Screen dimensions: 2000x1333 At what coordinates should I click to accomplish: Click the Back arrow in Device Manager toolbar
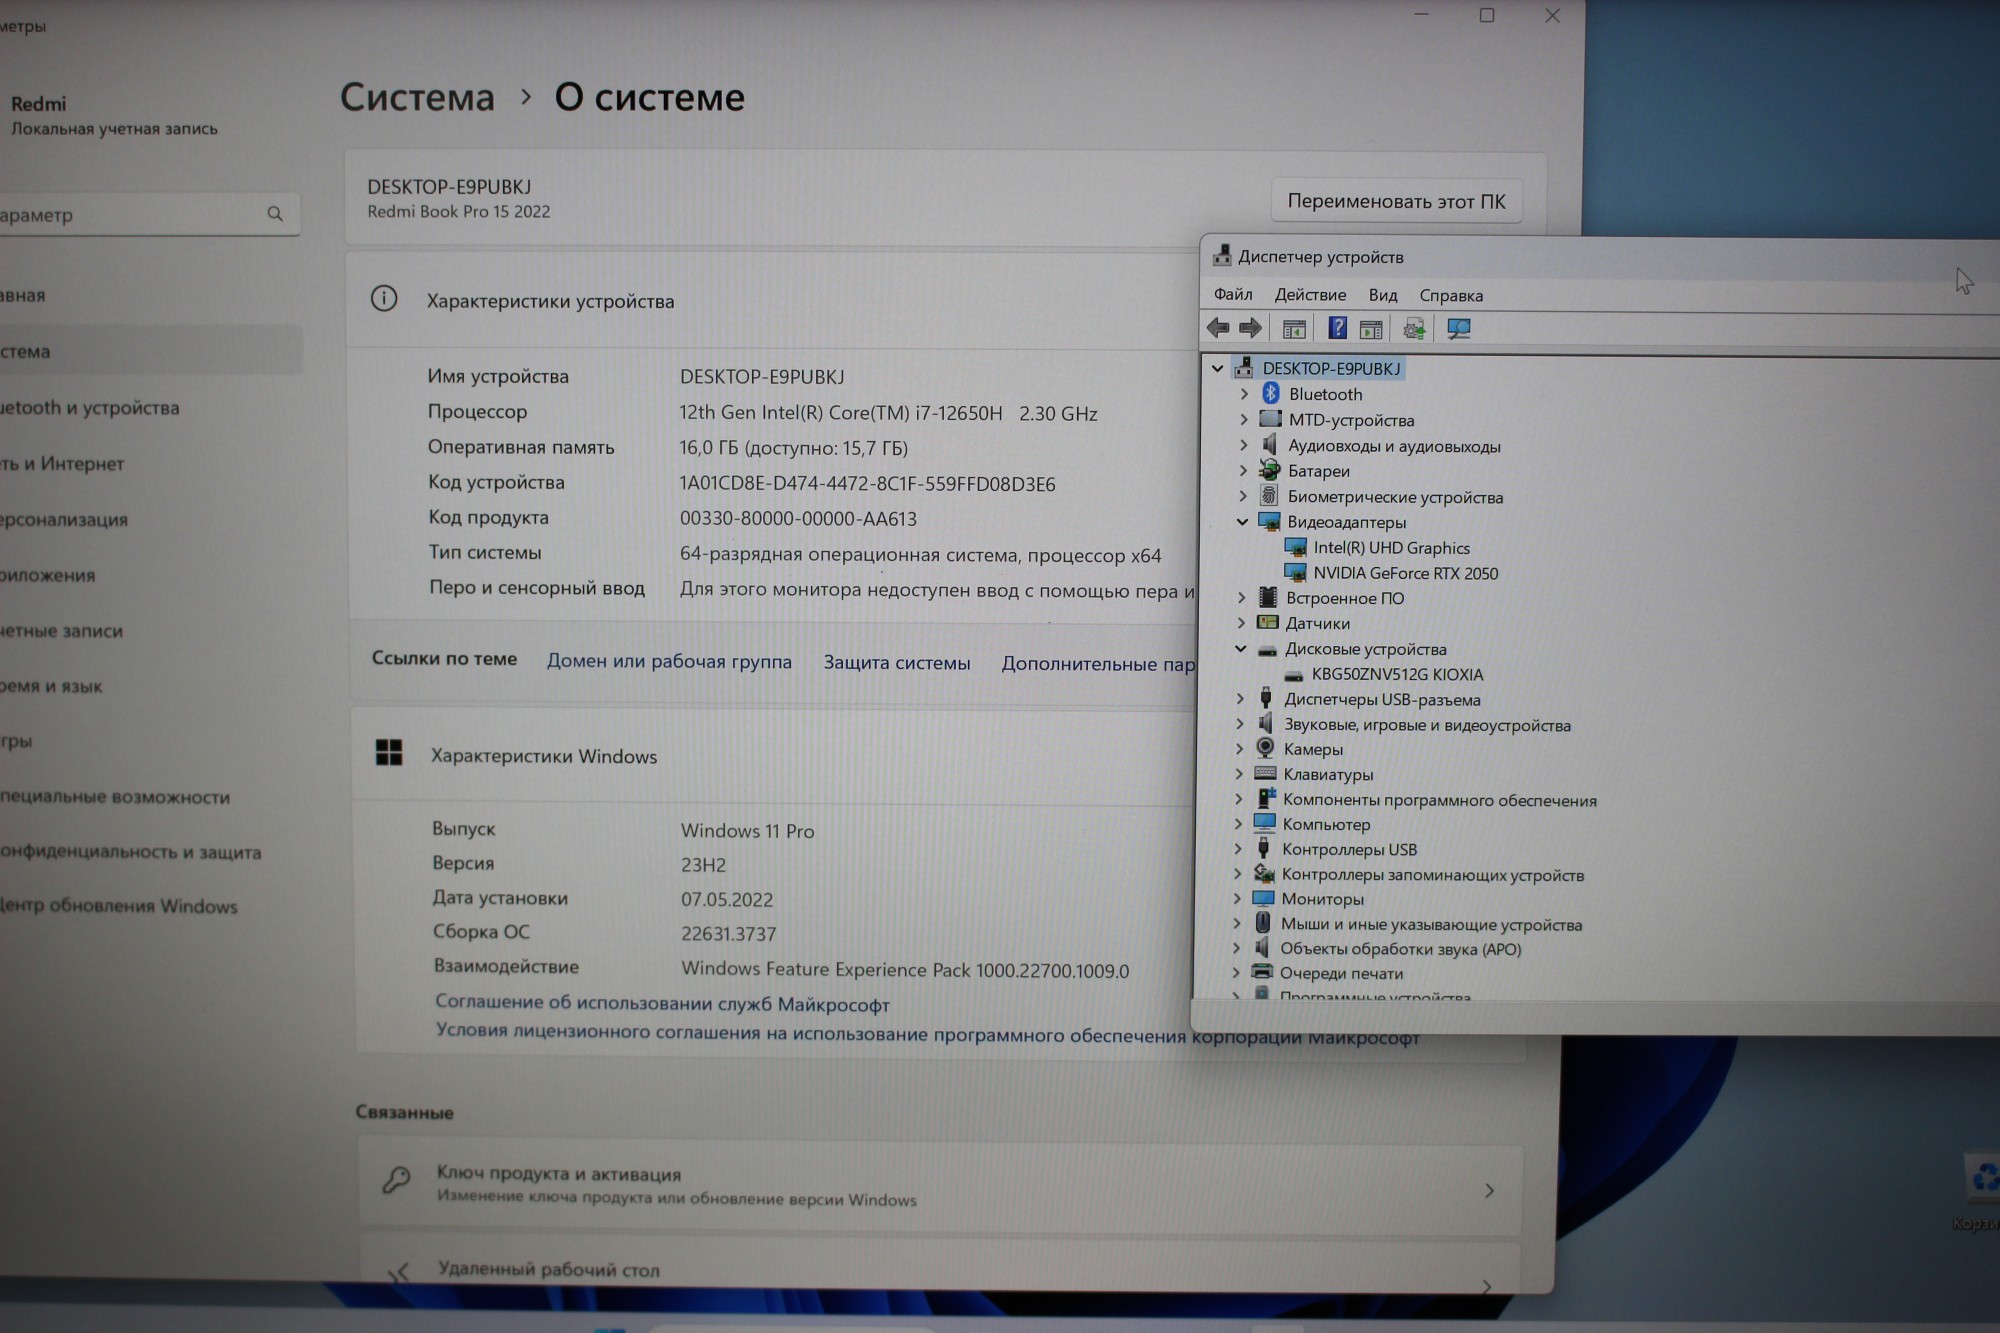pyautogui.click(x=1217, y=328)
